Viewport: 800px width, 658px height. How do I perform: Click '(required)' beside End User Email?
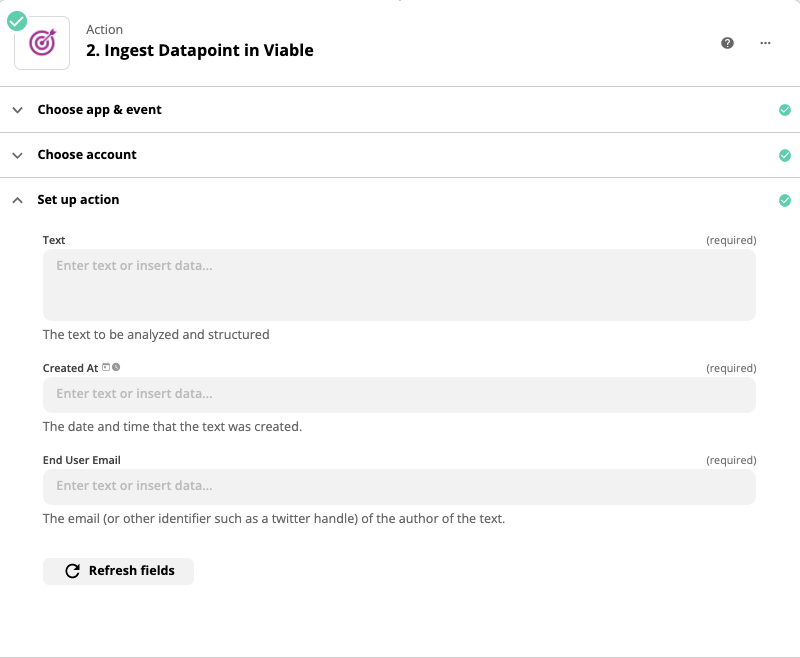[731, 460]
